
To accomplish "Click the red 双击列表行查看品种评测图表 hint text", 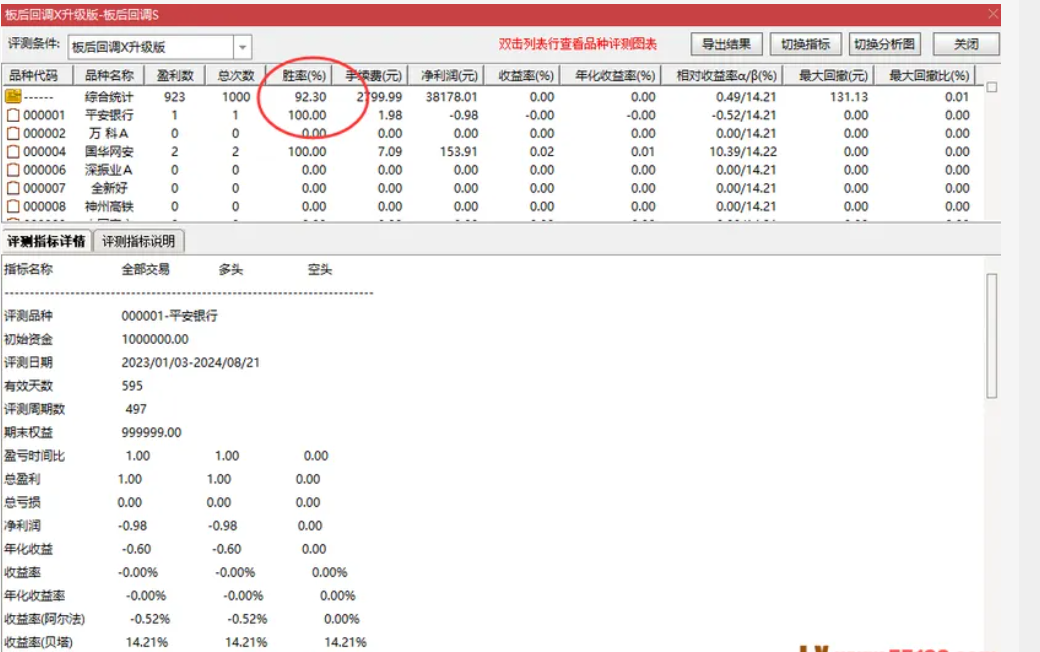I will coord(578,43).
